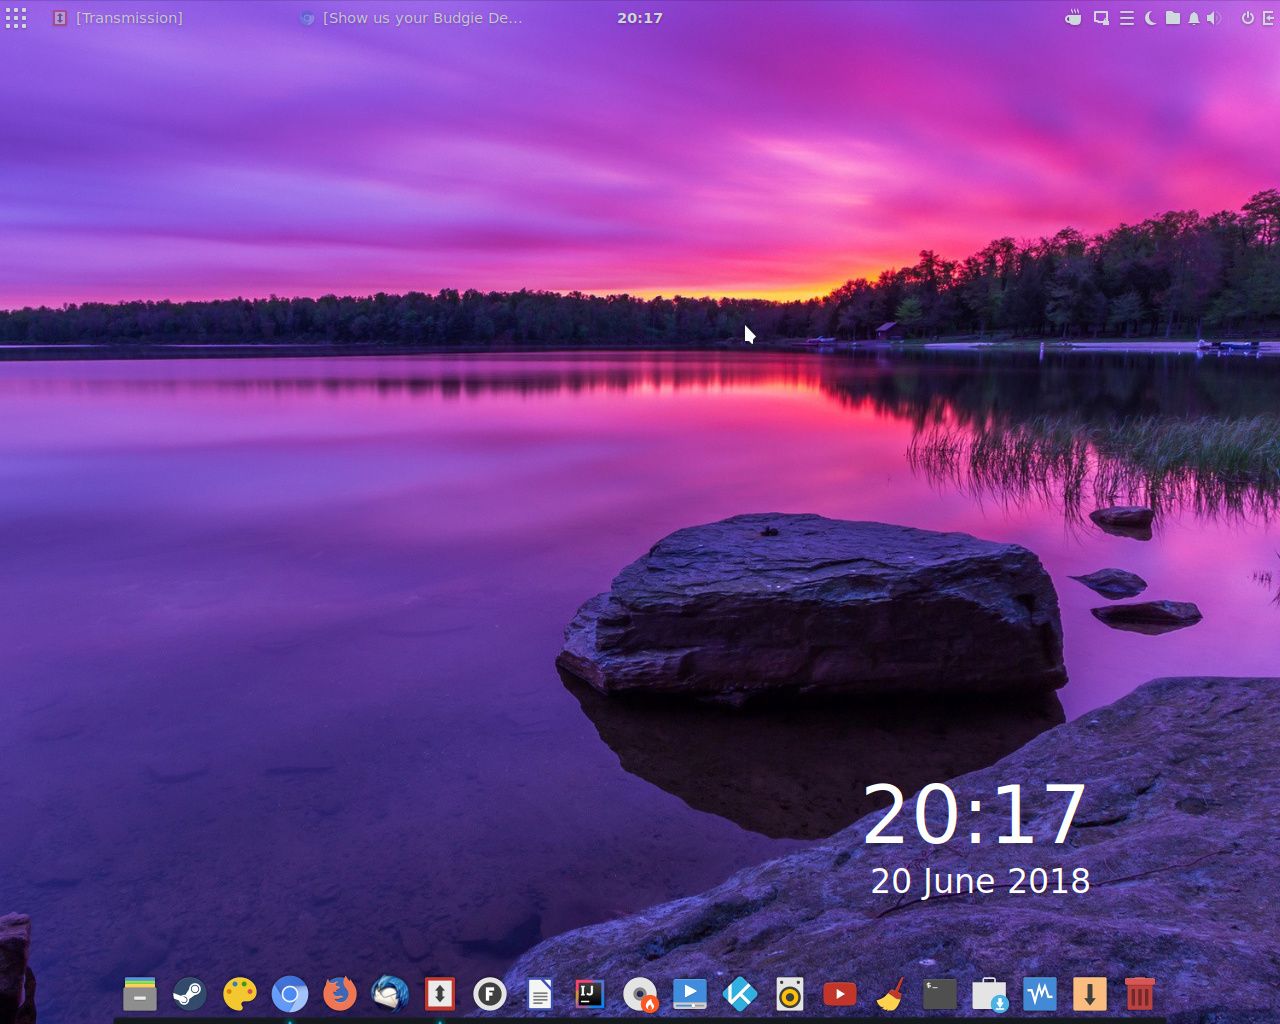
Task: Click the power button icon in panel
Action: pyautogui.click(x=1248, y=18)
